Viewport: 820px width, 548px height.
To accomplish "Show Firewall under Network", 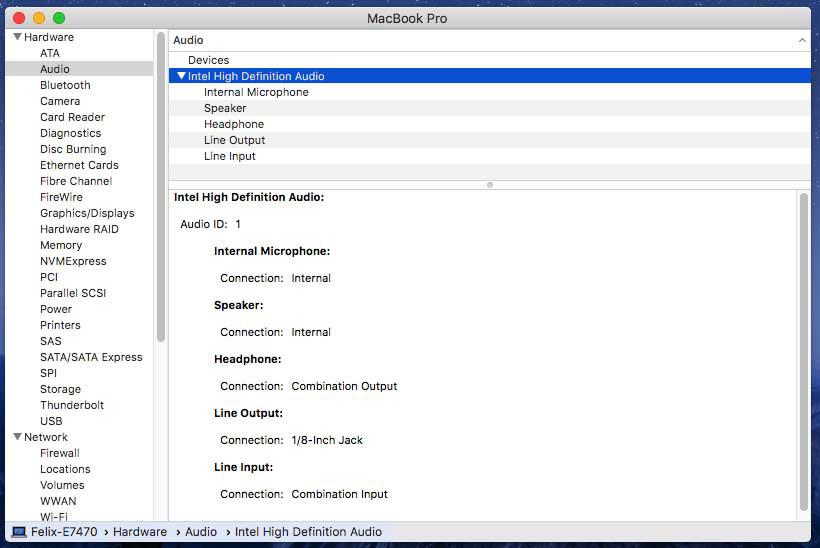I will [x=60, y=453].
